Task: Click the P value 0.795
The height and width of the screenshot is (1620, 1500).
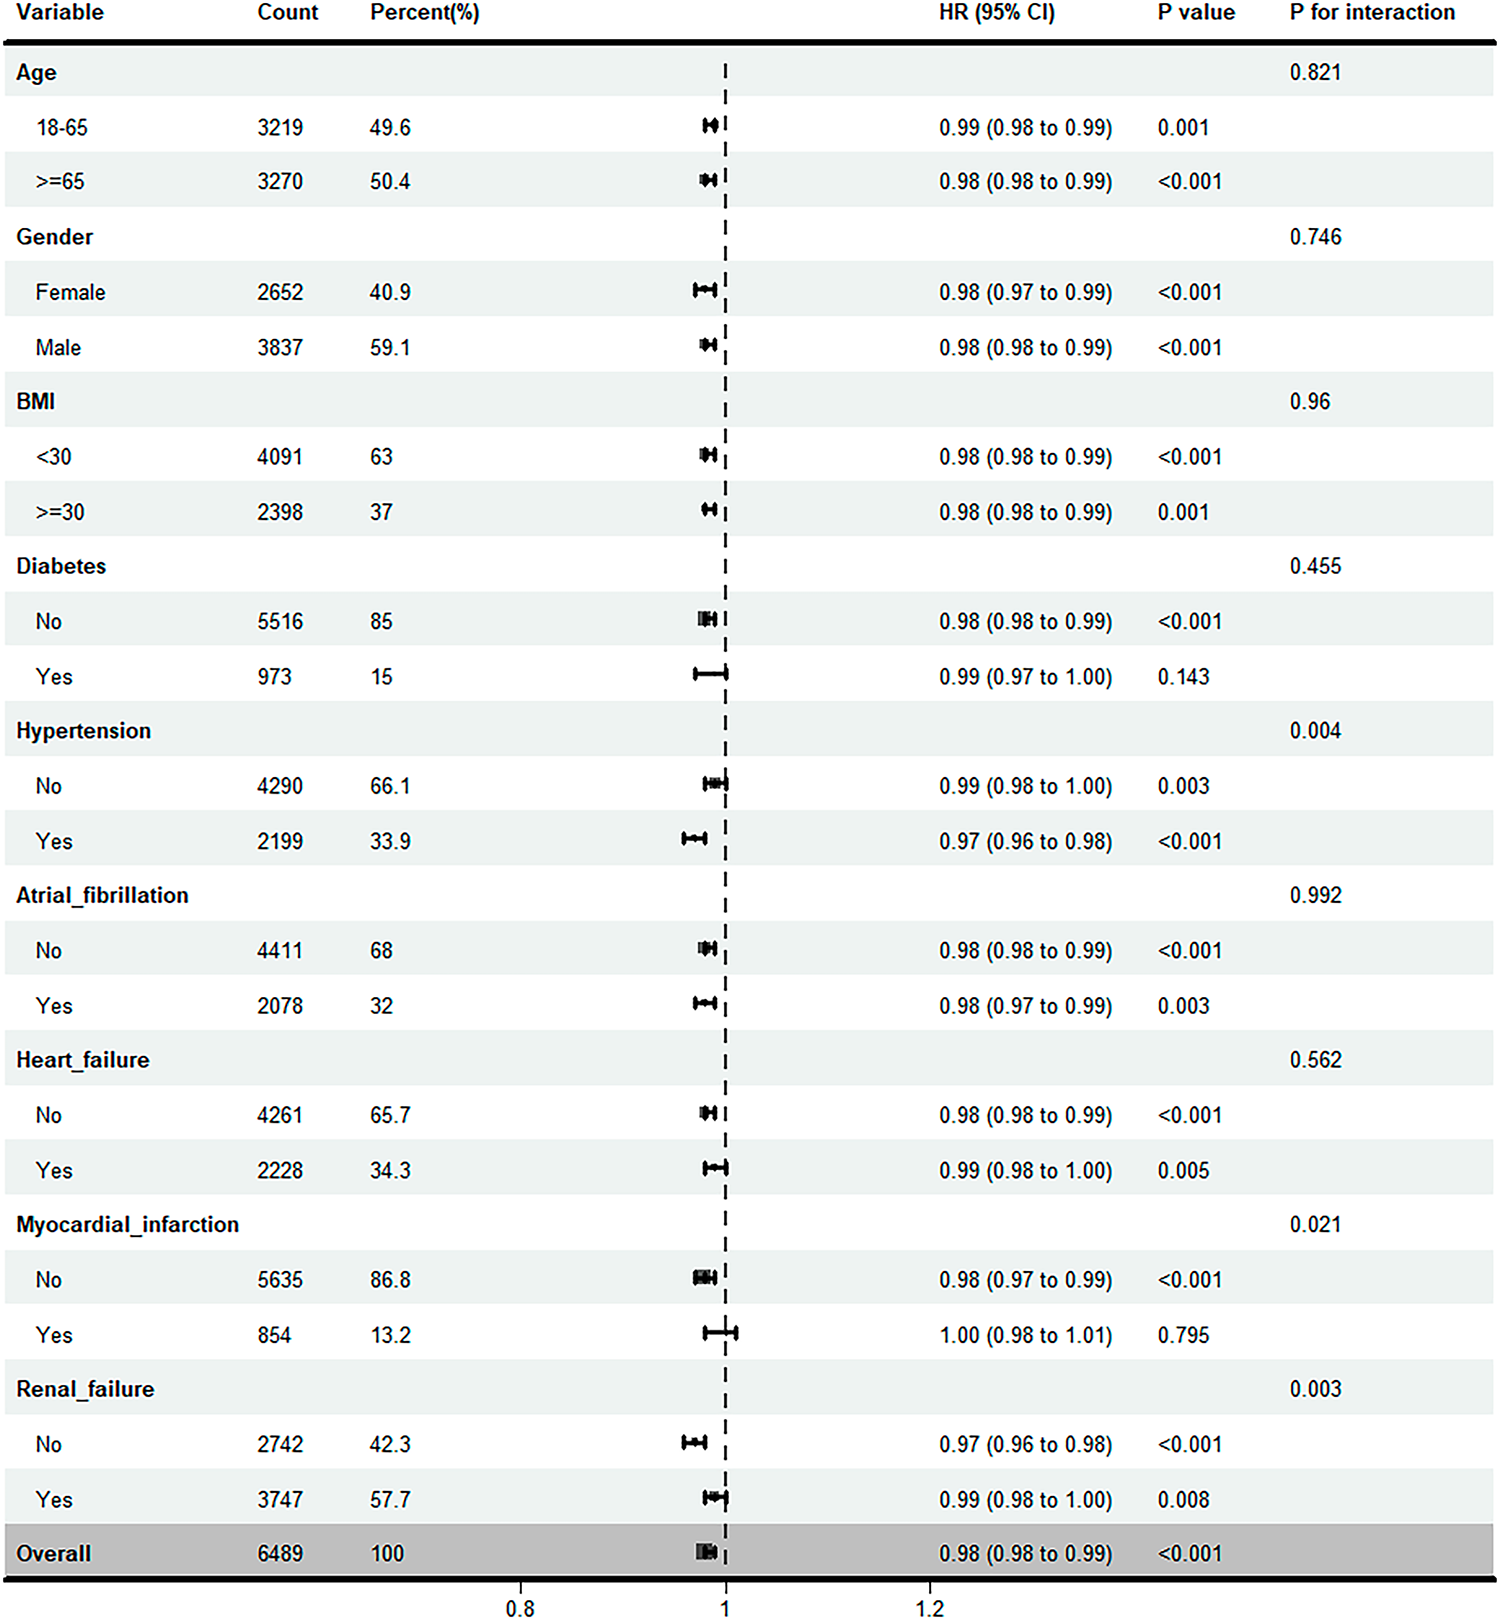Action: tap(1184, 1335)
